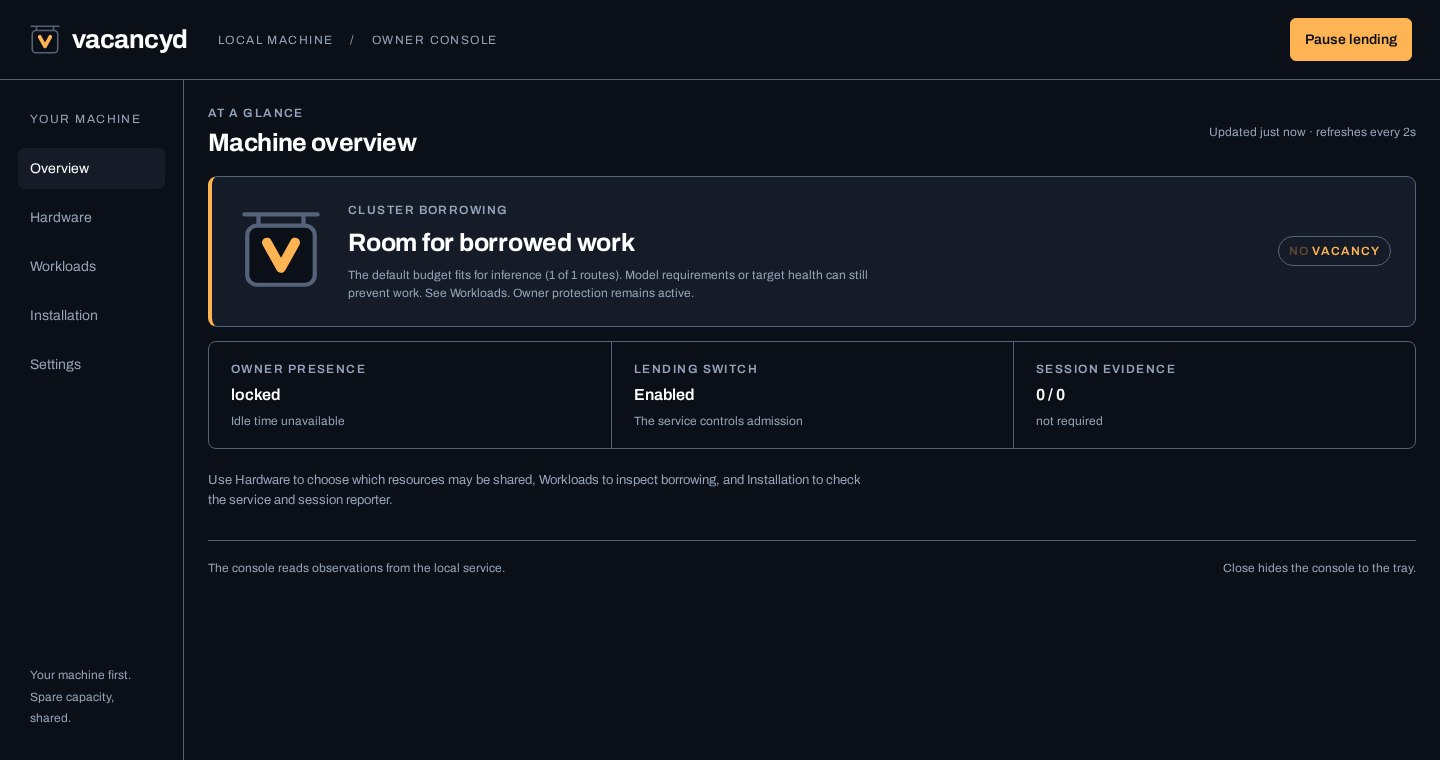Select the Machine overview heading
The width and height of the screenshot is (1440, 760).
(312, 142)
